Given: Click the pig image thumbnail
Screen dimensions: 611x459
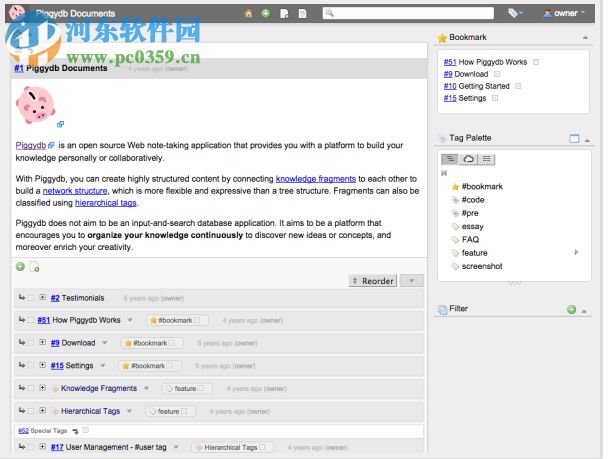Looking at the screenshot, I should (35, 105).
